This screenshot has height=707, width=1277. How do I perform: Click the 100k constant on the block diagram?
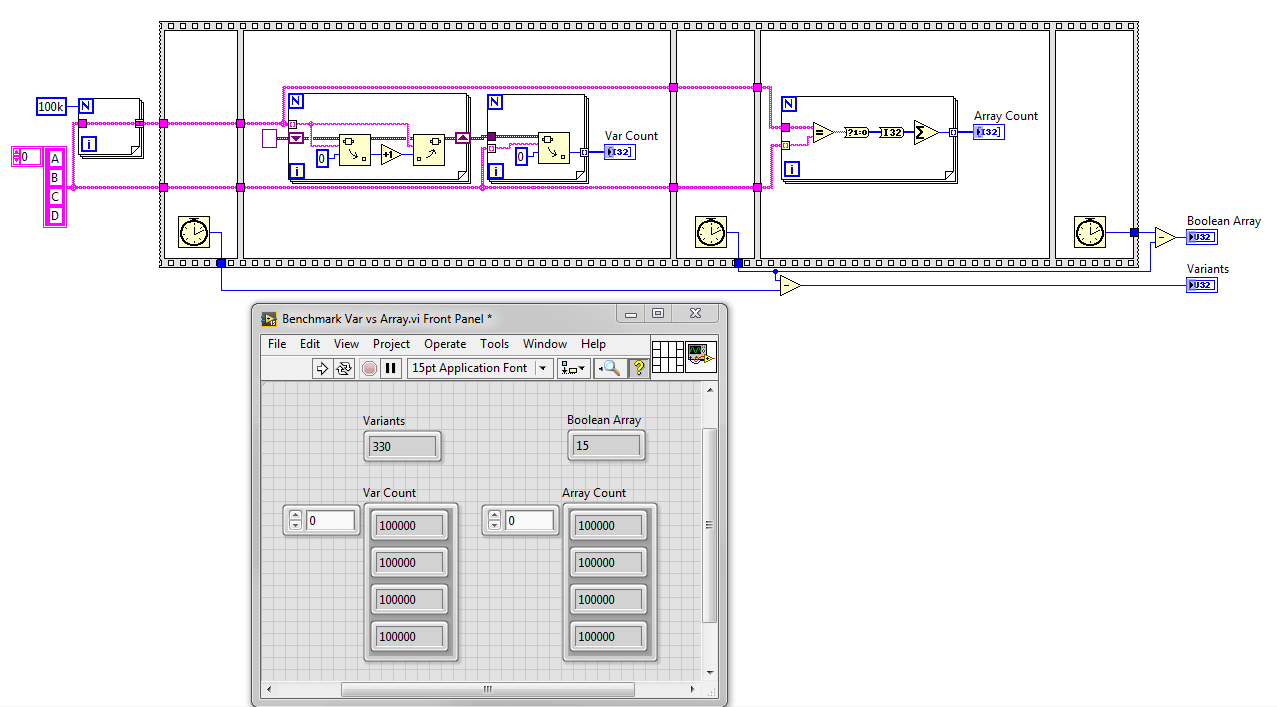(51, 106)
